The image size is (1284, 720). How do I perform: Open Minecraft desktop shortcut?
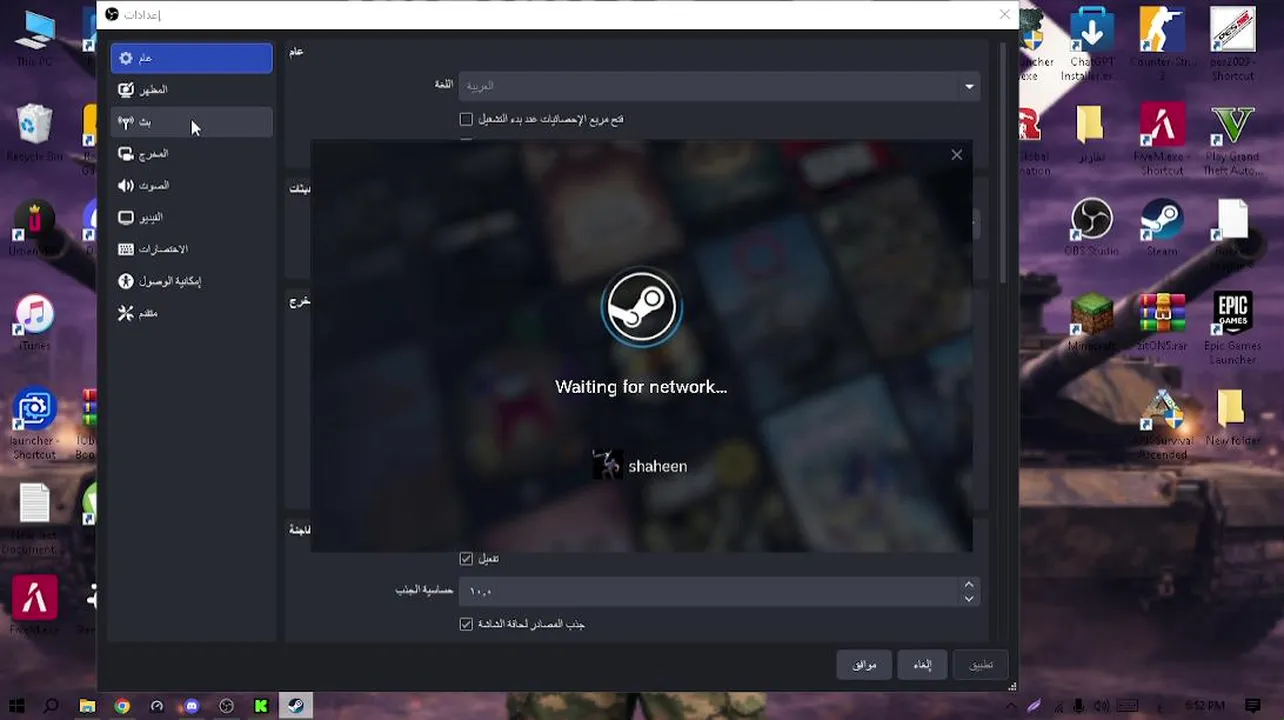[1092, 322]
